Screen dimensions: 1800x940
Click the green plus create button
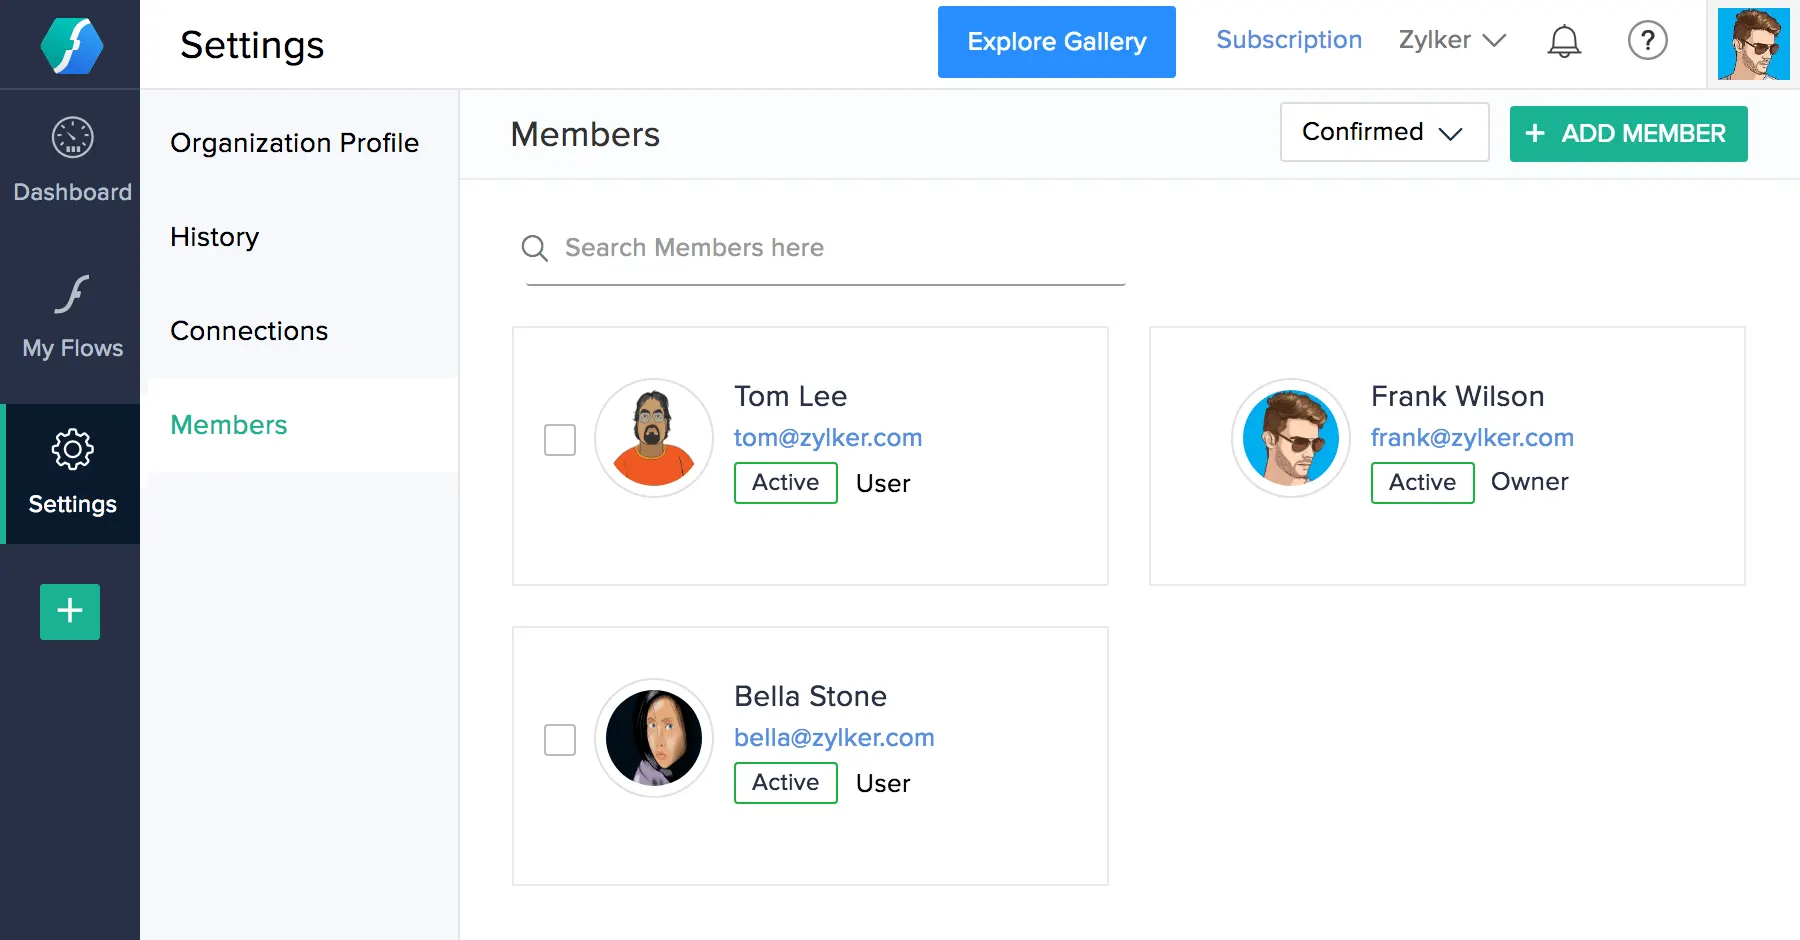70,611
